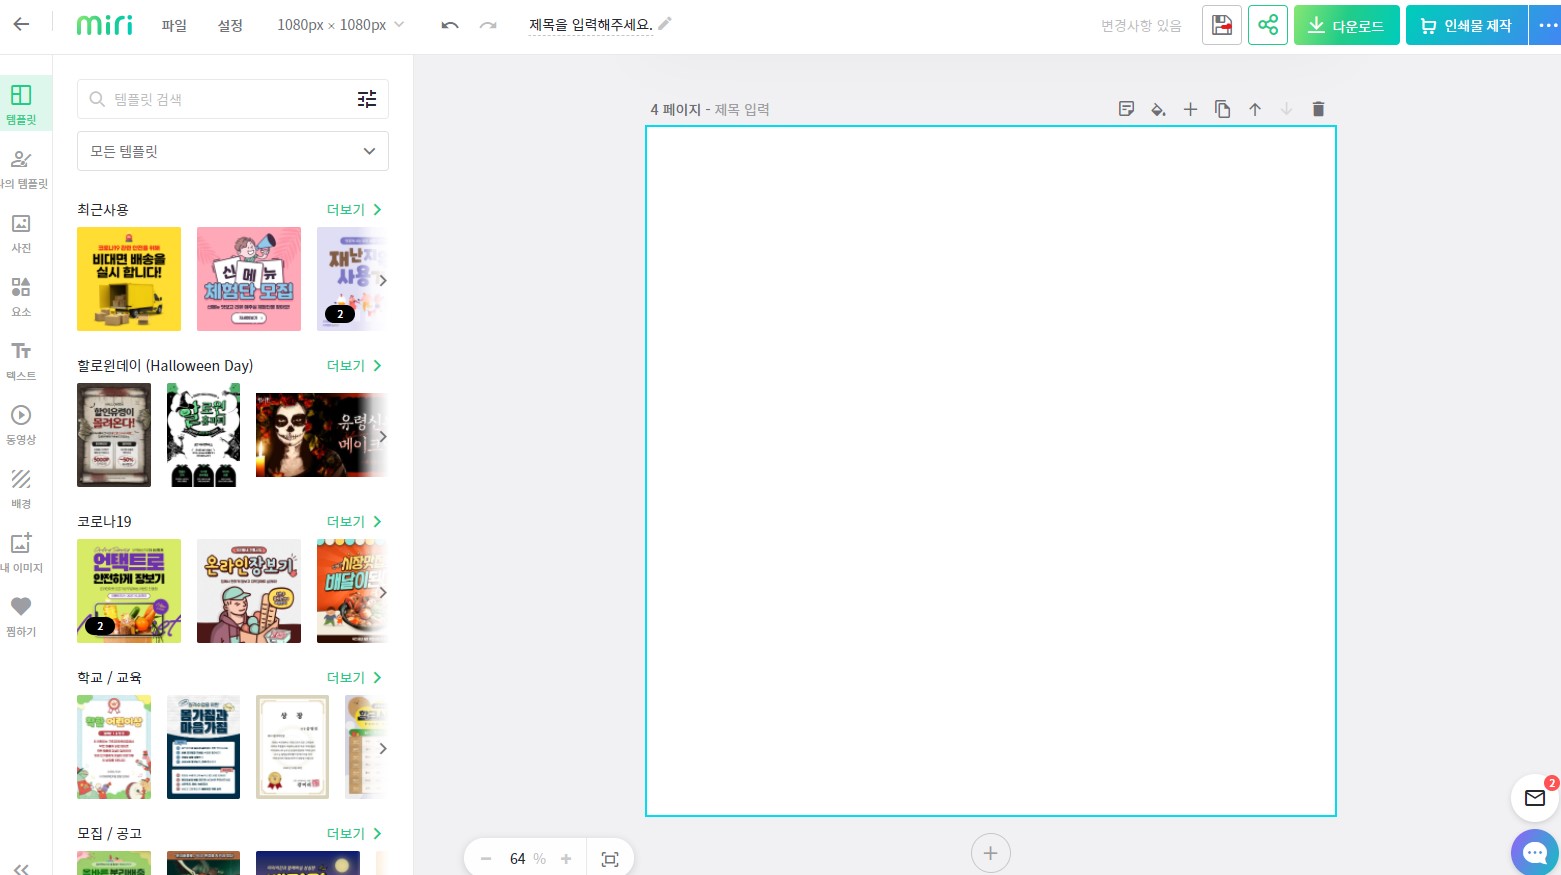1561x875 pixels.
Task: Click the 다운로드 download button
Action: coord(1346,25)
